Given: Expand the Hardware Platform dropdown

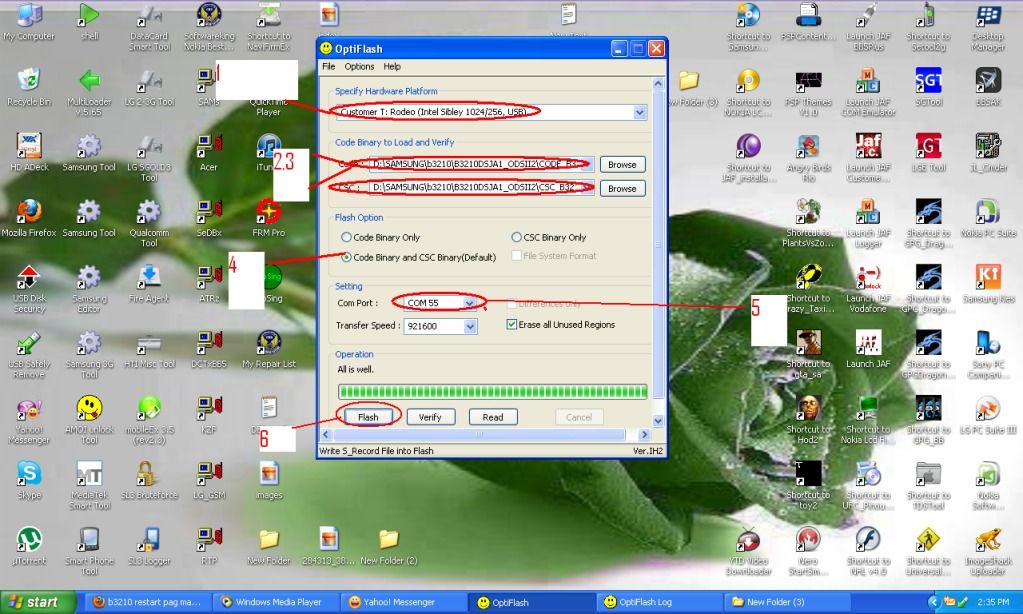Looking at the screenshot, I should point(639,112).
